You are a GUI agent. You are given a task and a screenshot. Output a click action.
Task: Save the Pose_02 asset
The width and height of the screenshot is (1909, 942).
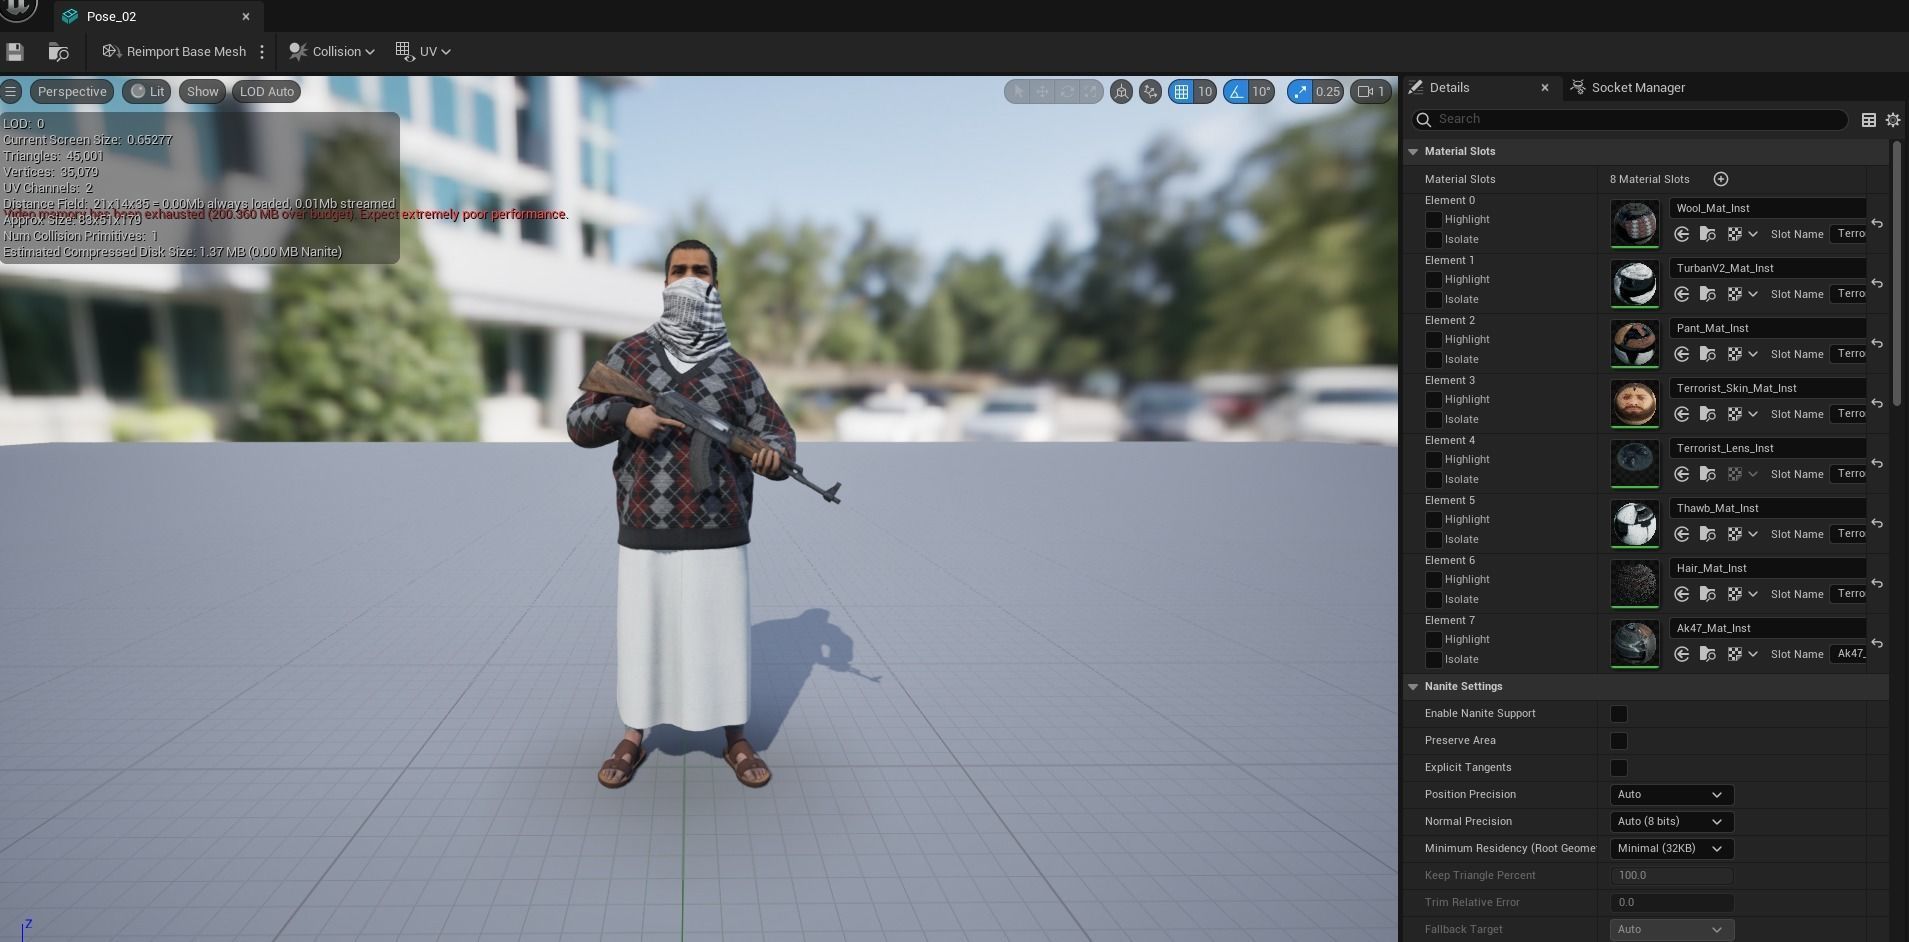pos(15,51)
